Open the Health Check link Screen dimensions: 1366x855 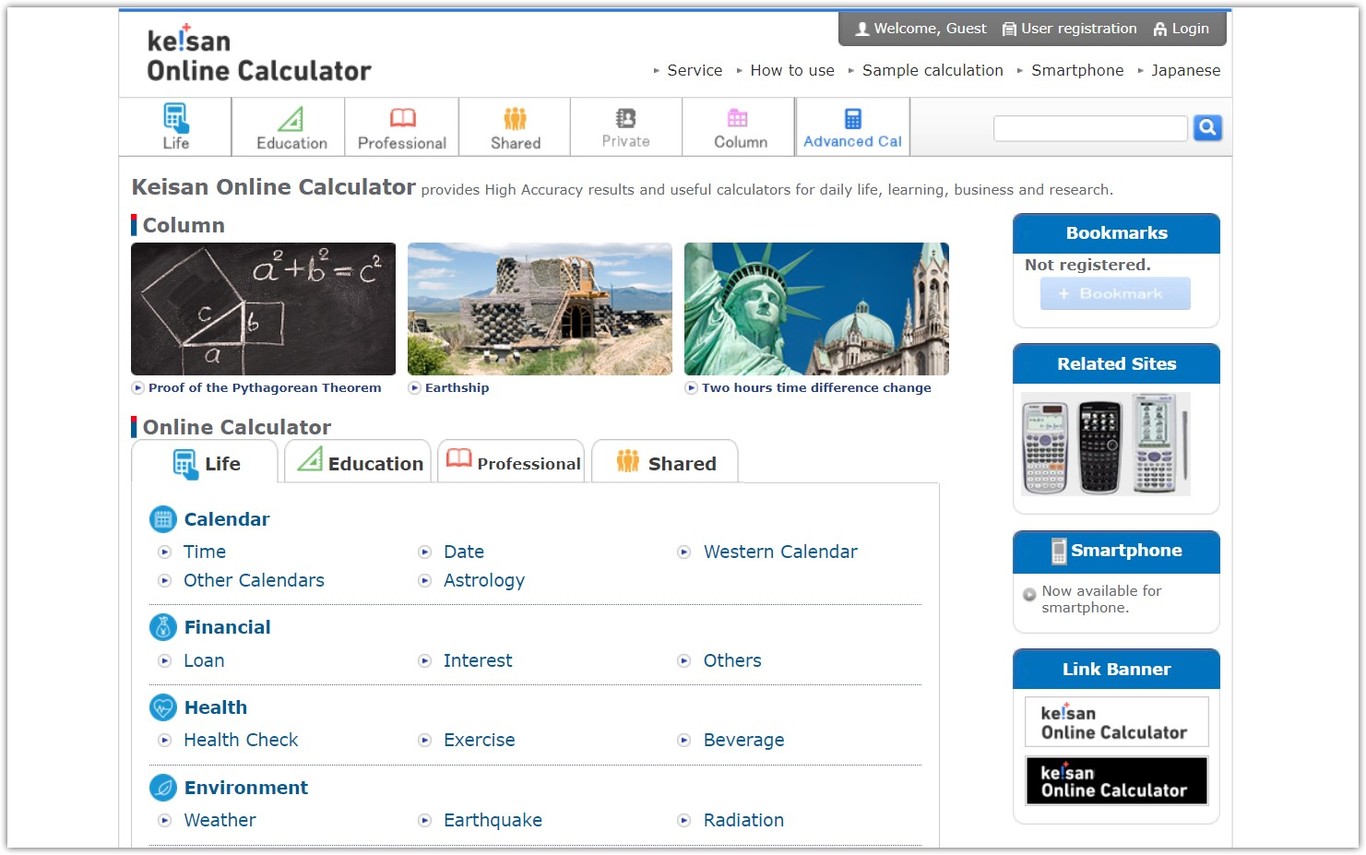[x=241, y=740]
